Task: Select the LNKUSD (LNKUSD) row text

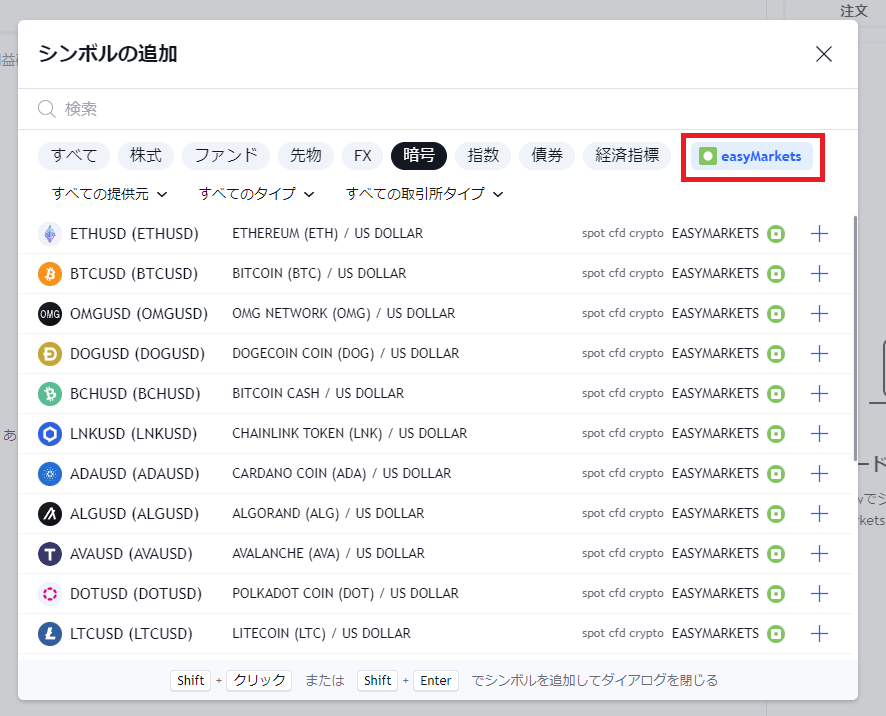Action: click(133, 433)
